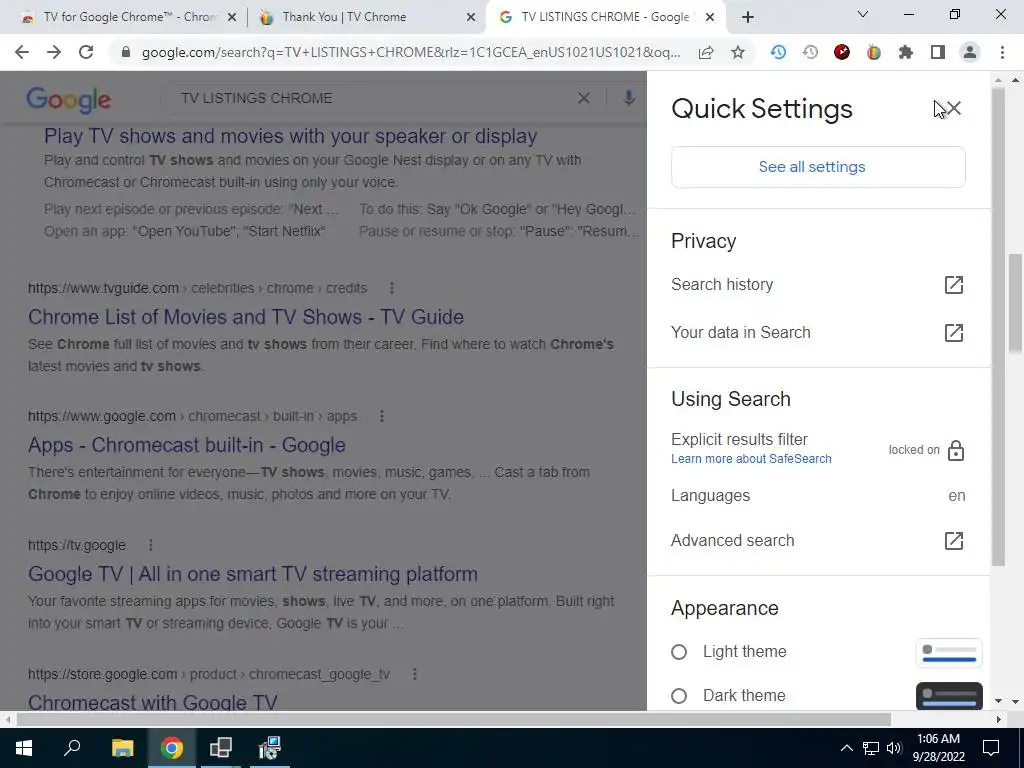Open See all settings button
Screen dimensions: 1024x768
point(818,167)
